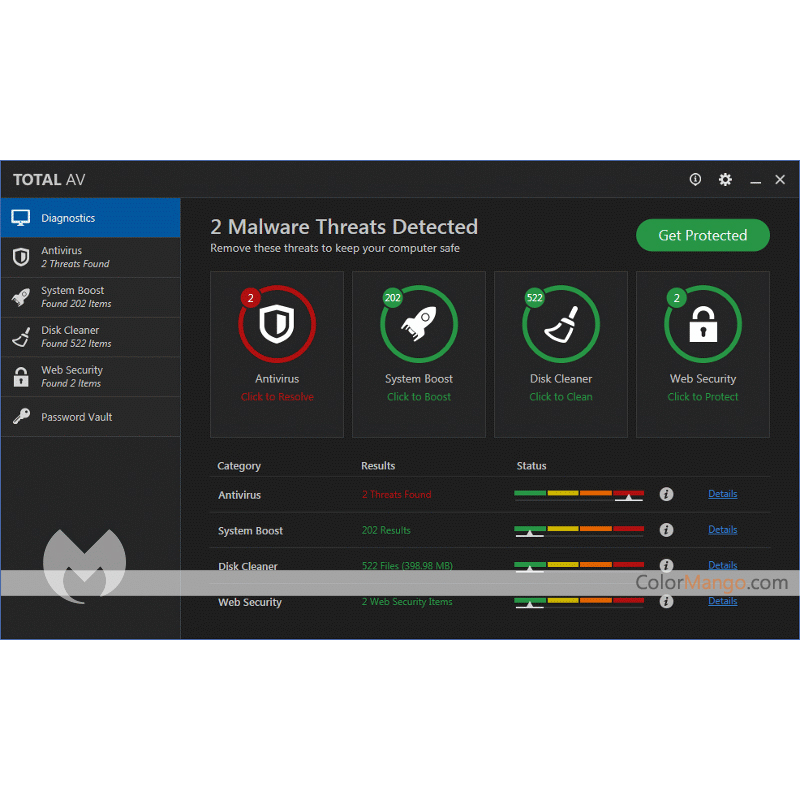Click the 'Click to Resolve' link
Viewport: 800px width, 800px height.
tap(277, 396)
